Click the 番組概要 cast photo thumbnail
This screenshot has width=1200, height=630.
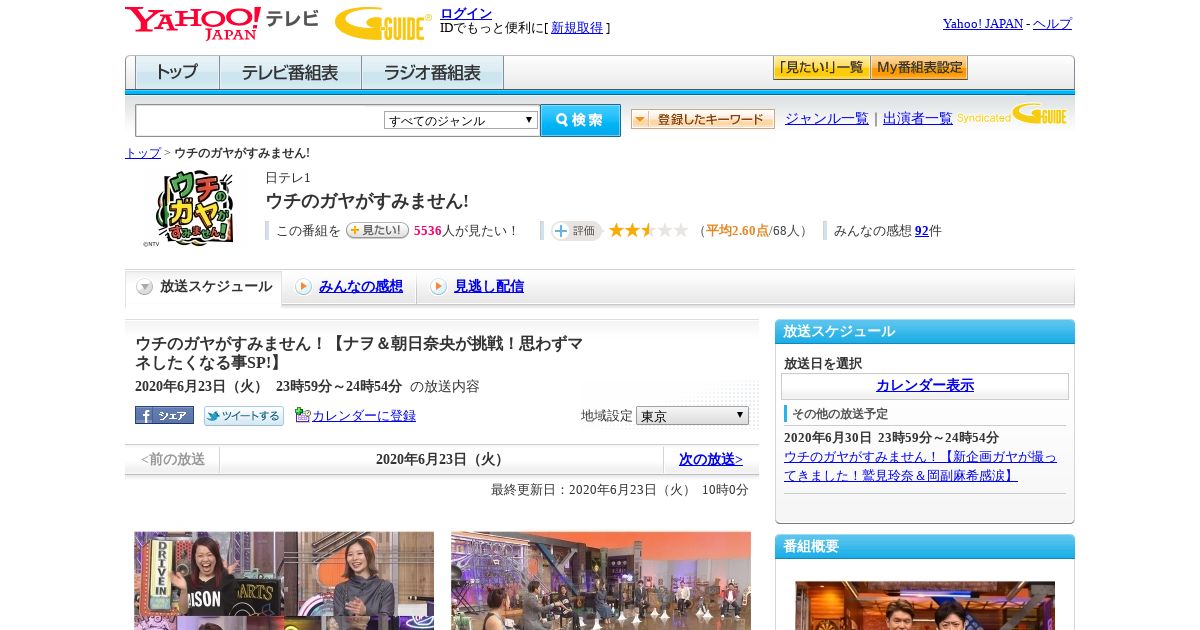[x=925, y=606]
